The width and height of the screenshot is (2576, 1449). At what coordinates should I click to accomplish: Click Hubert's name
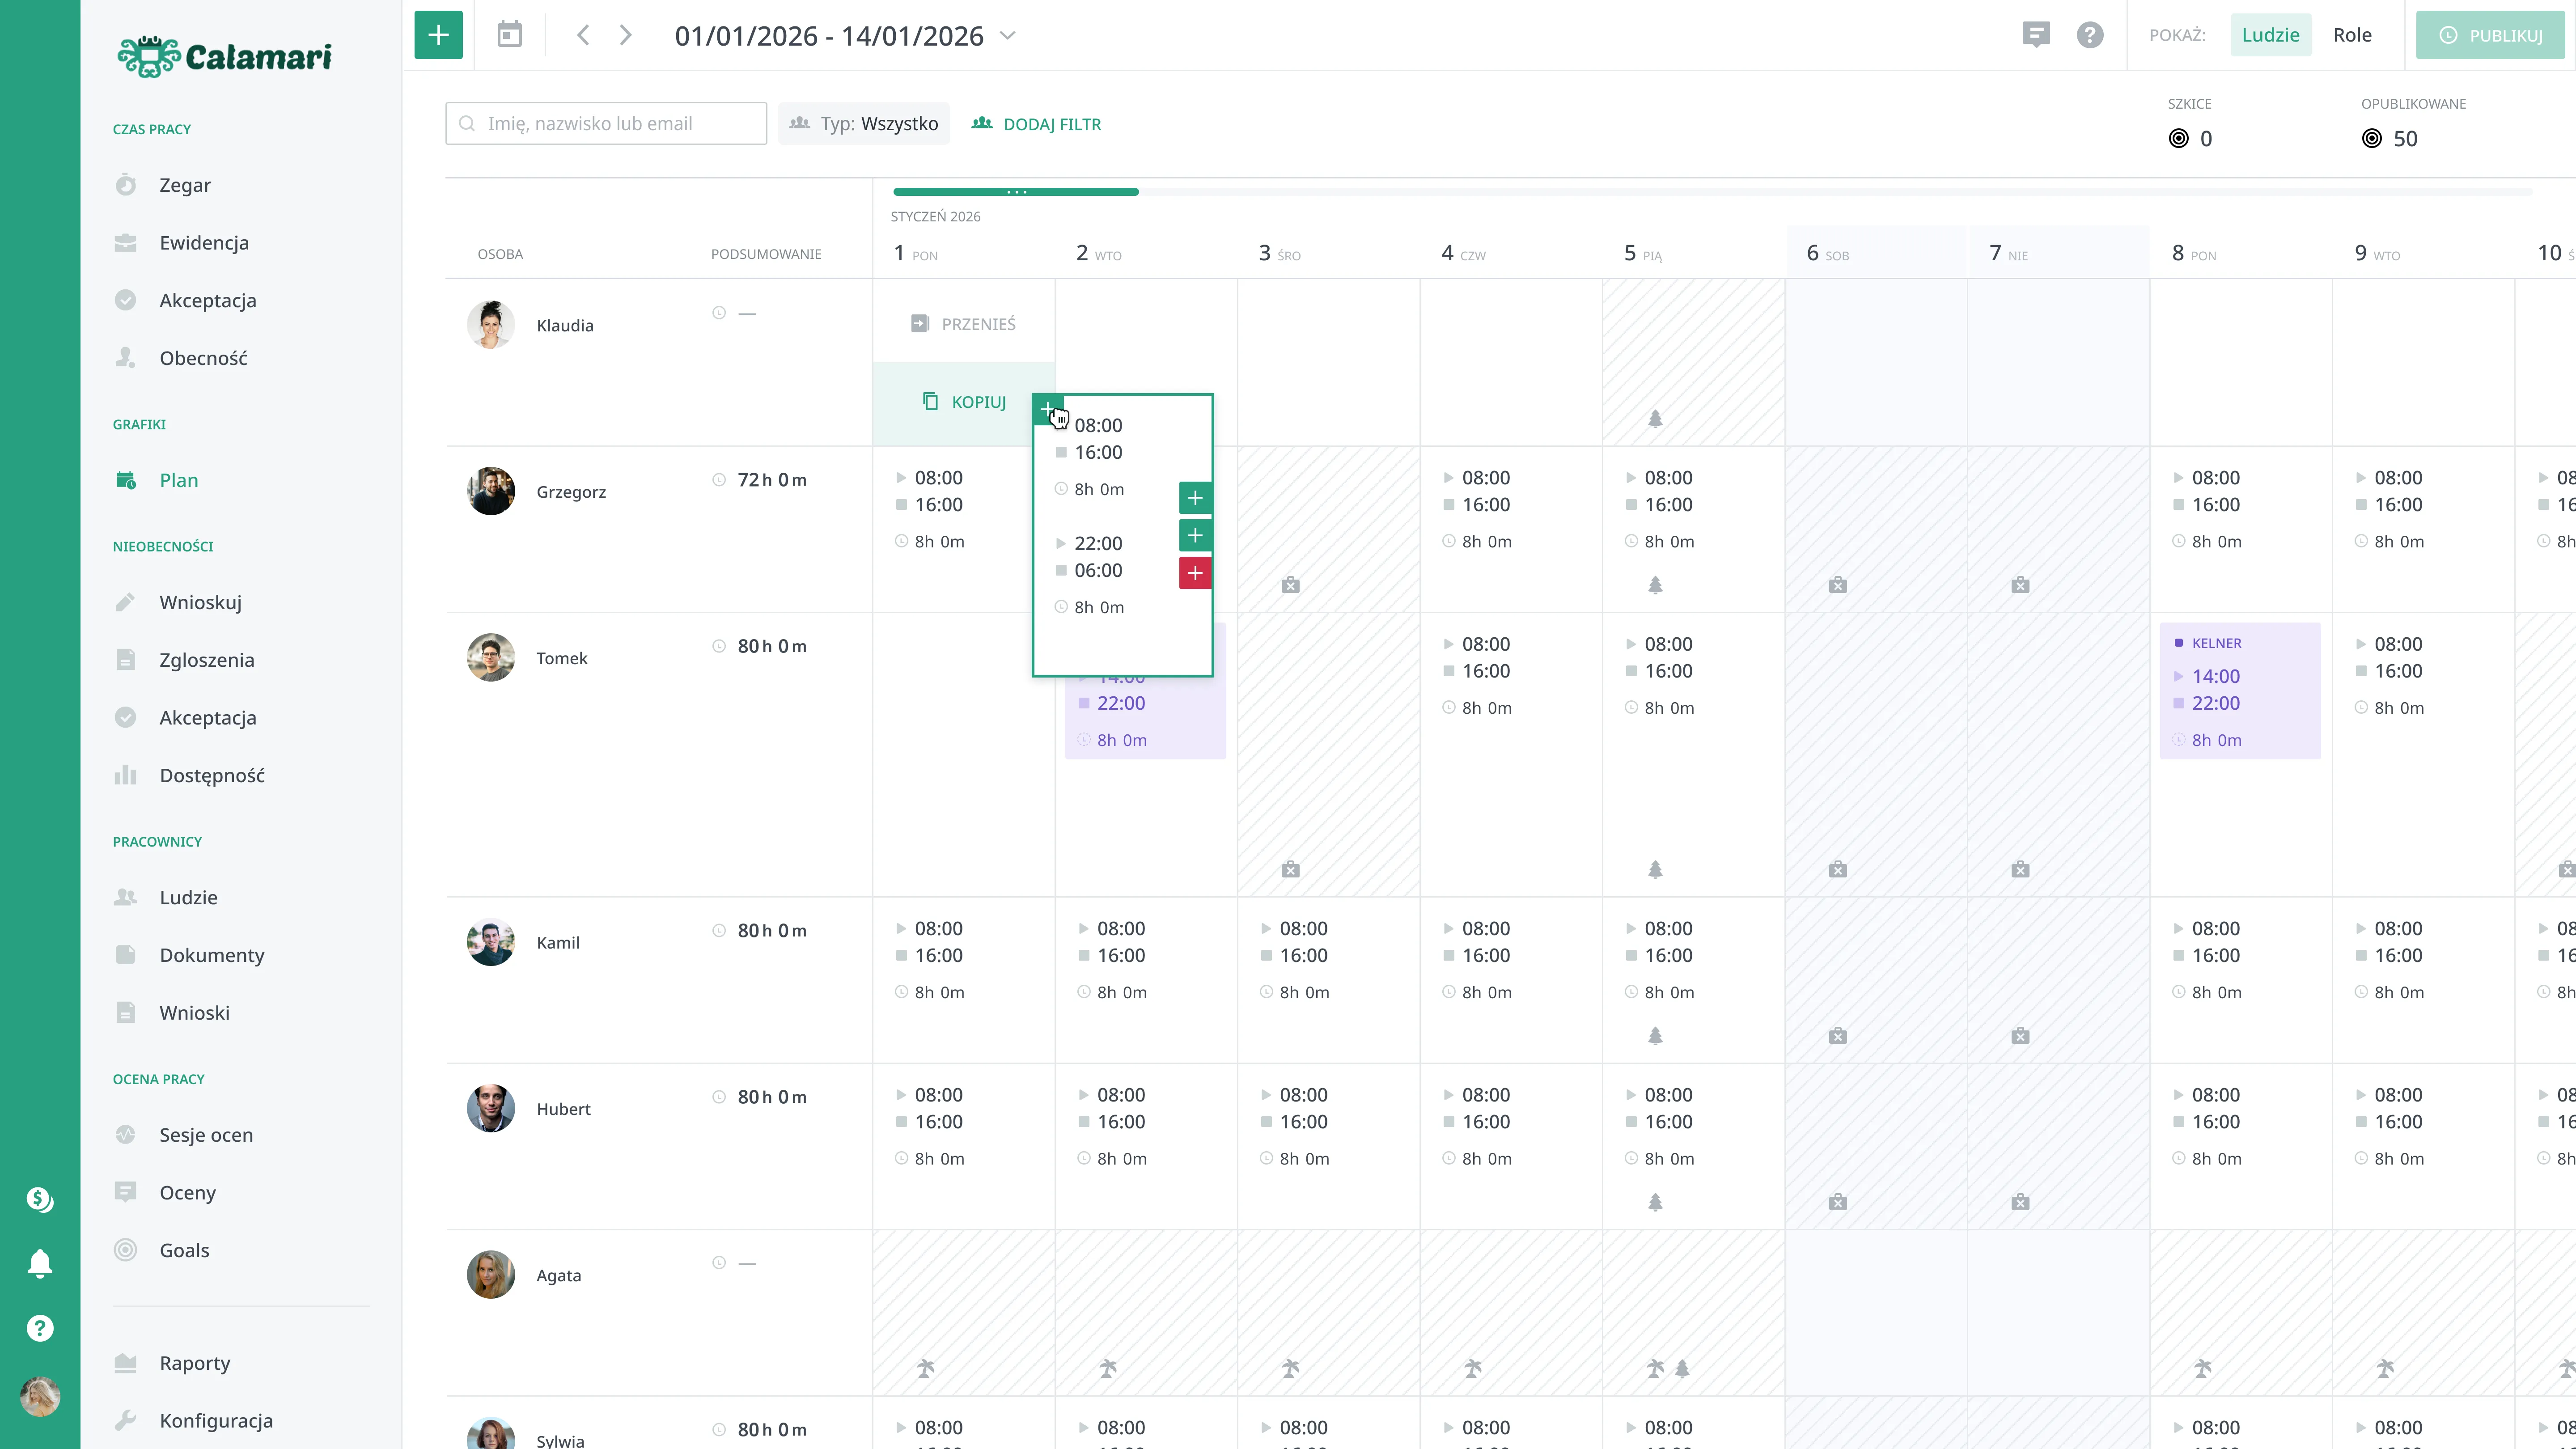click(563, 1109)
